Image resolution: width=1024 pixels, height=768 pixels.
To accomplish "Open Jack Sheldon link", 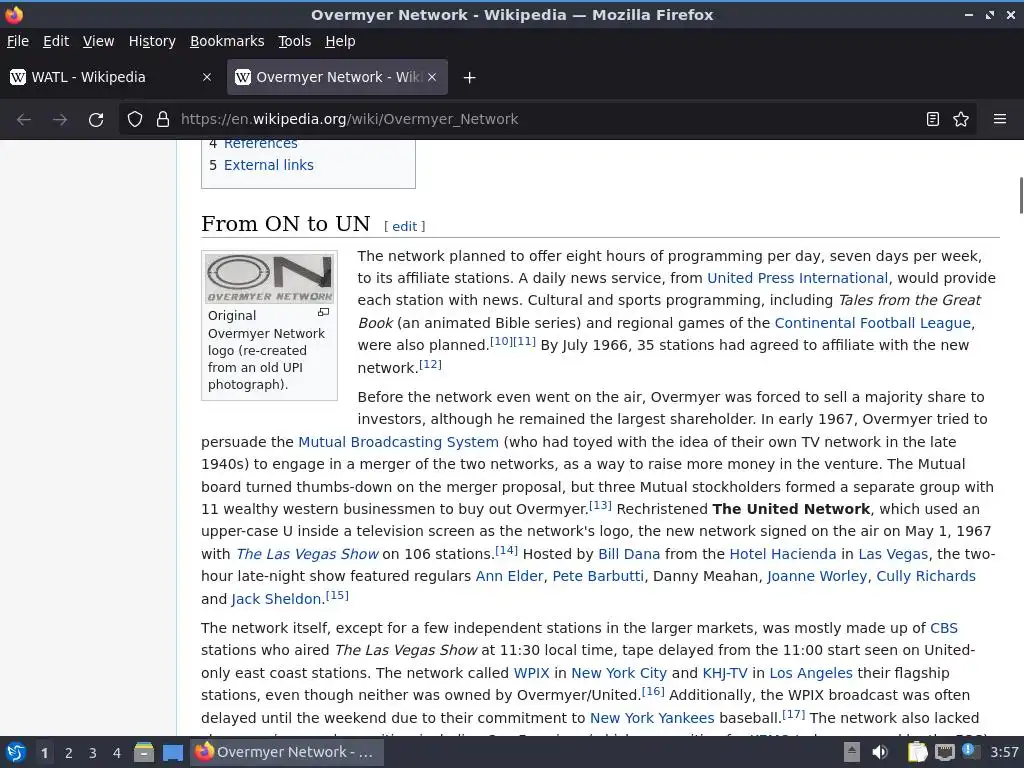I will coord(276,600).
